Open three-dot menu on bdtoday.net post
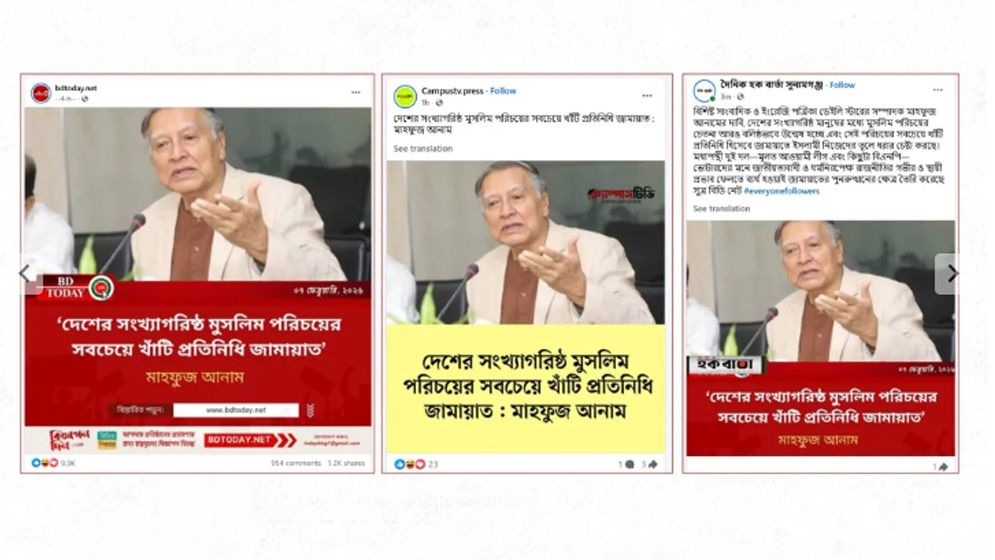Viewport: 995px width, 560px height. pos(356,93)
